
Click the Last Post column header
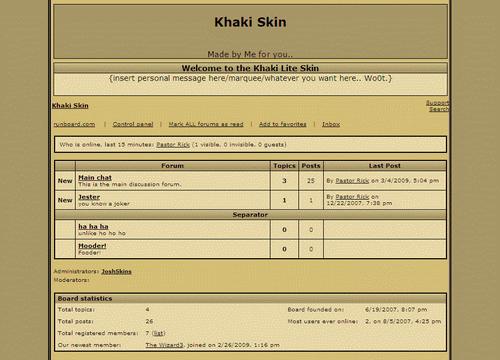(385, 166)
